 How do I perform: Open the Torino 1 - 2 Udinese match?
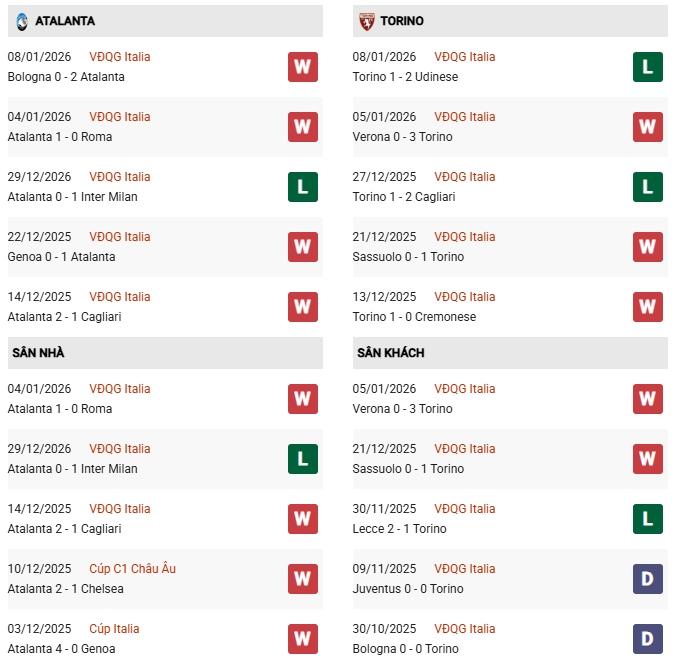click(x=405, y=77)
